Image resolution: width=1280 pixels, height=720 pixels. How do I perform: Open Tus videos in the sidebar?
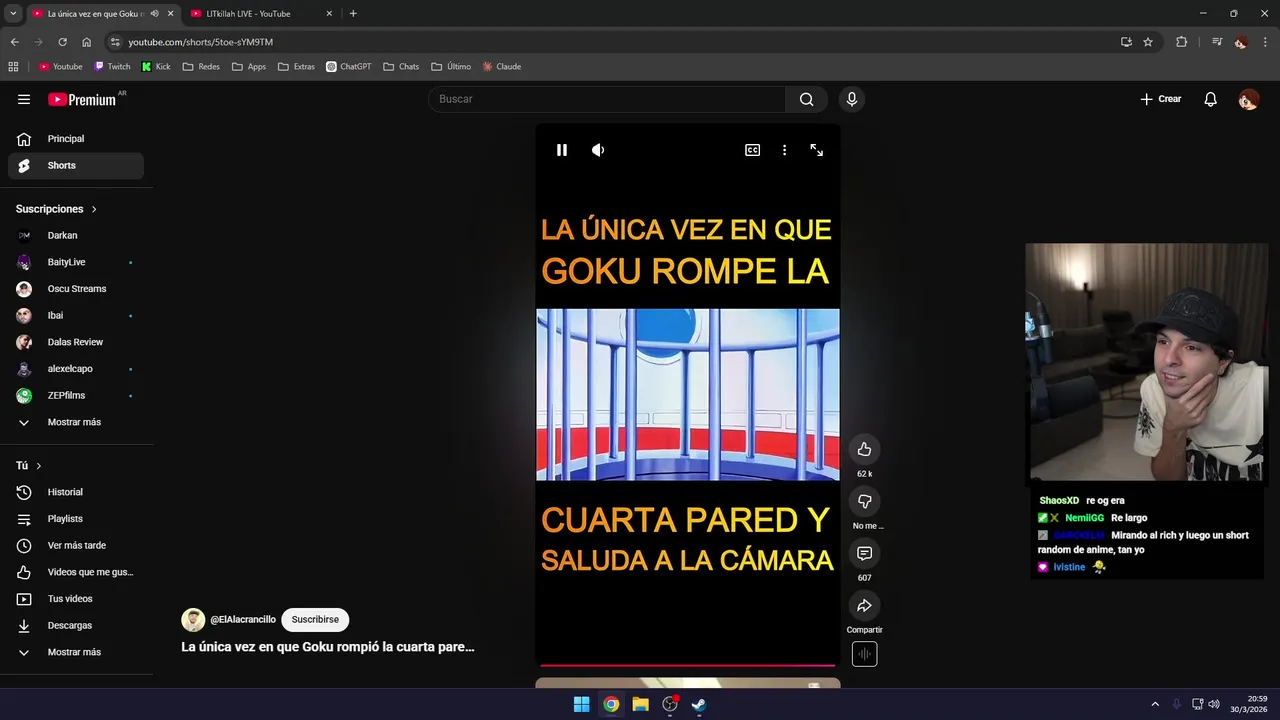pos(76,599)
